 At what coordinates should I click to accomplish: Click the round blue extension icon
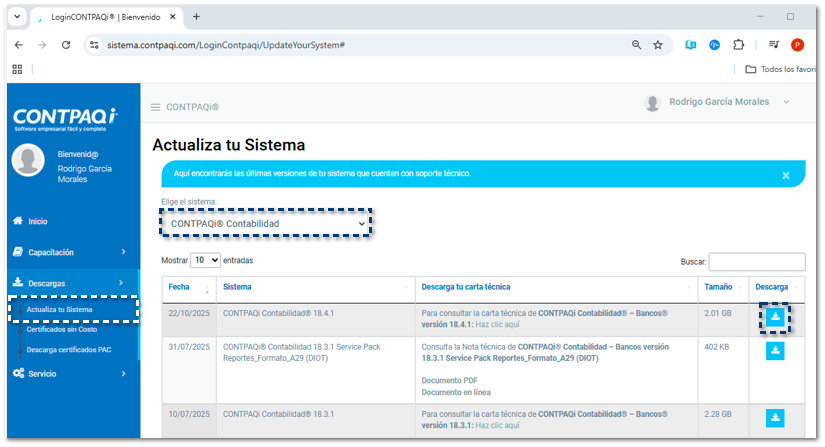click(715, 45)
